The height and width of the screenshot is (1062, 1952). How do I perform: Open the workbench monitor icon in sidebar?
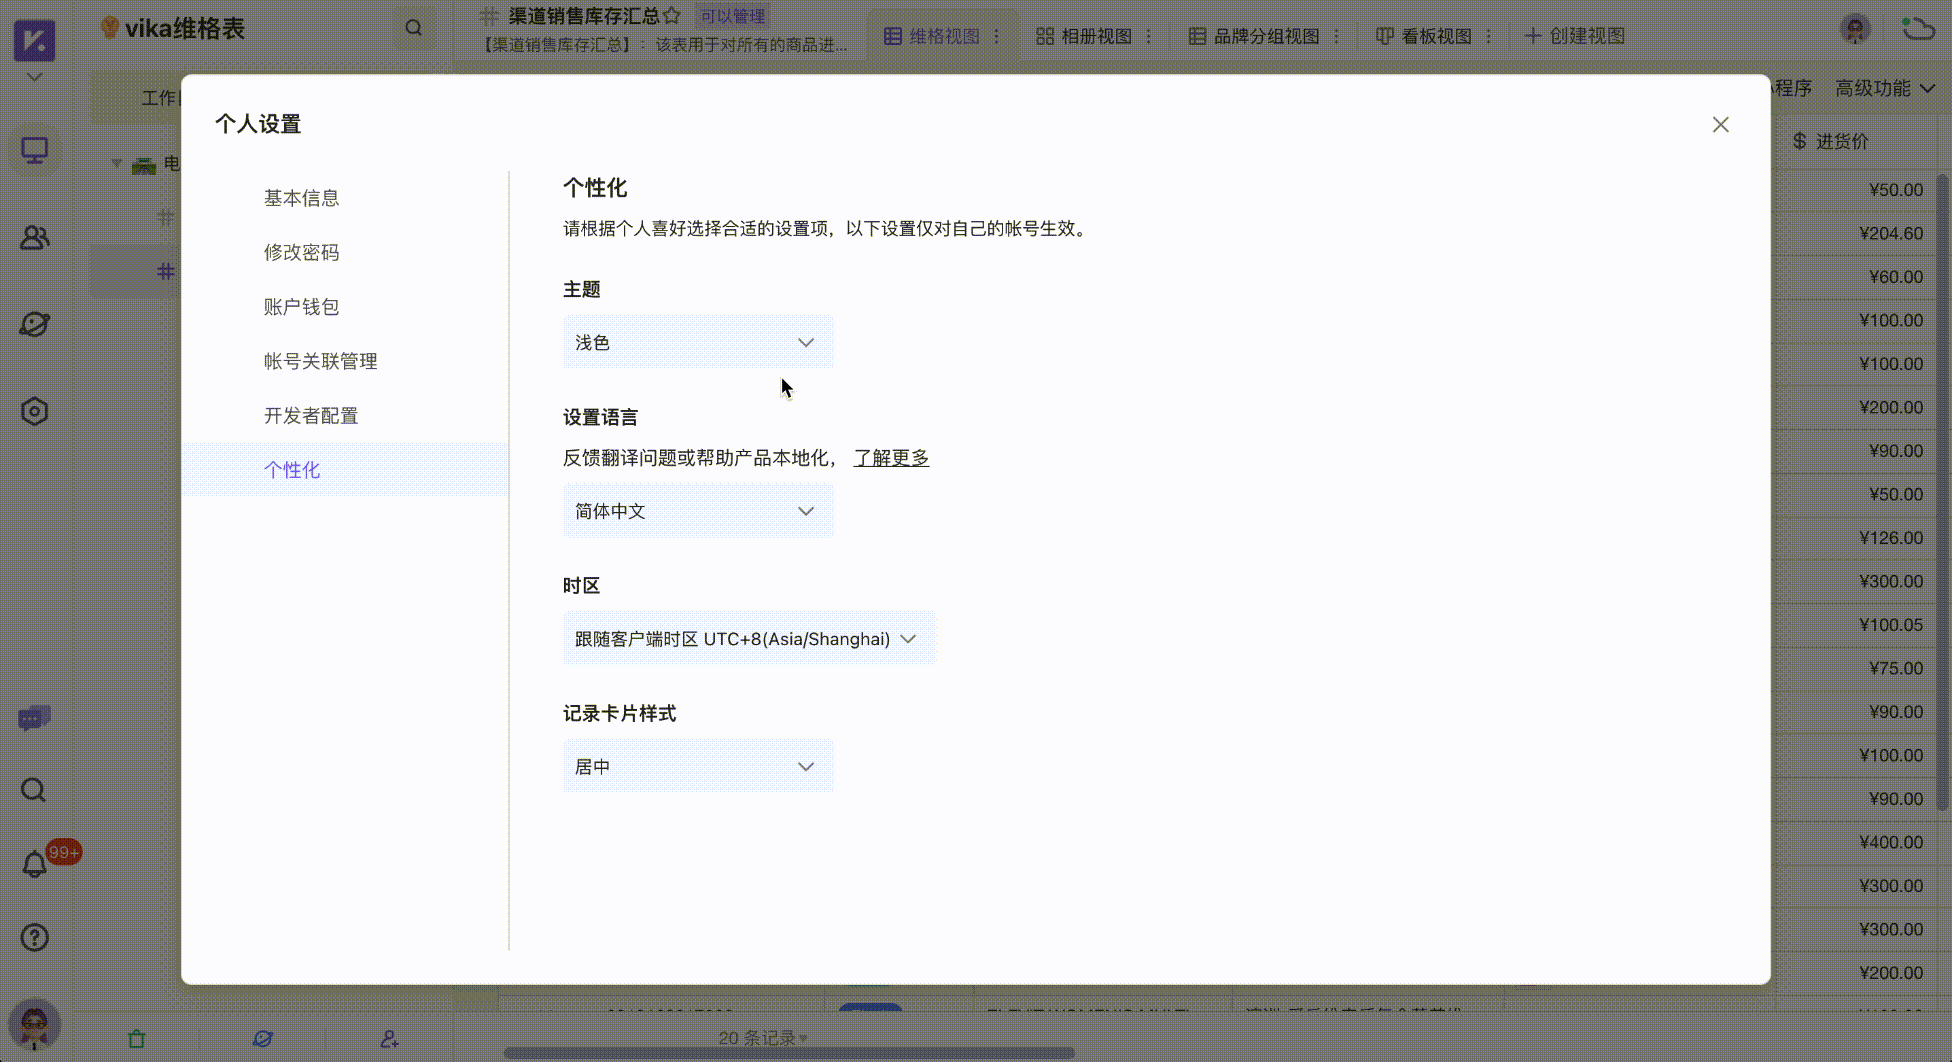34,150
